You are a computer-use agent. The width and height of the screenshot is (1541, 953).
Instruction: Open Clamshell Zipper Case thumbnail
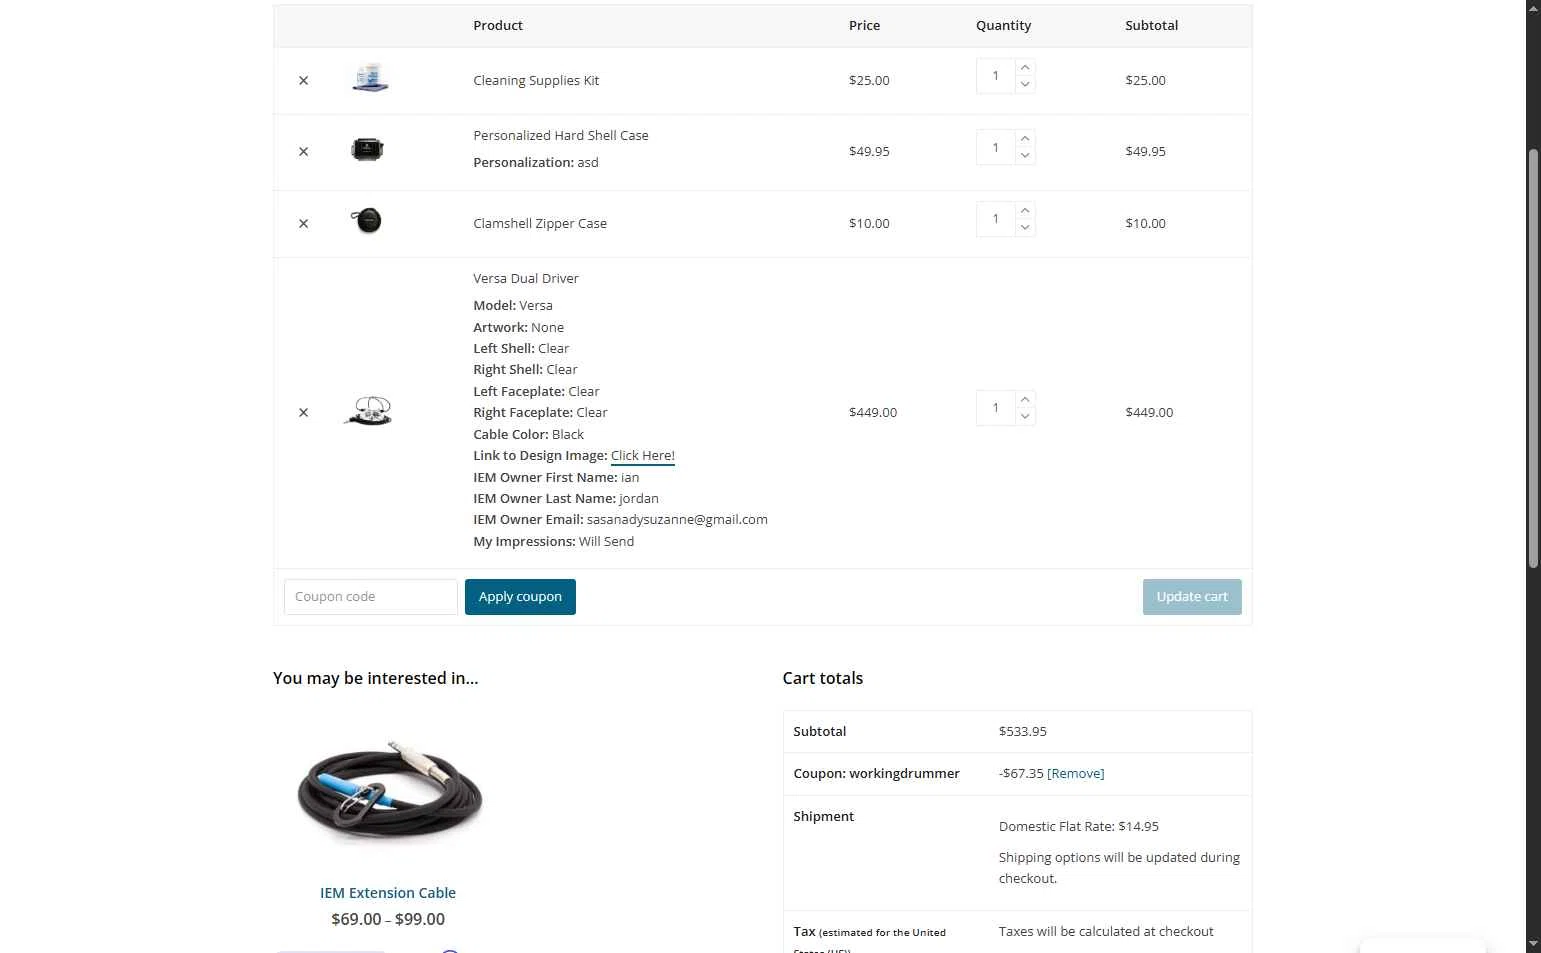pyautogui.click(x=368, y=221)
